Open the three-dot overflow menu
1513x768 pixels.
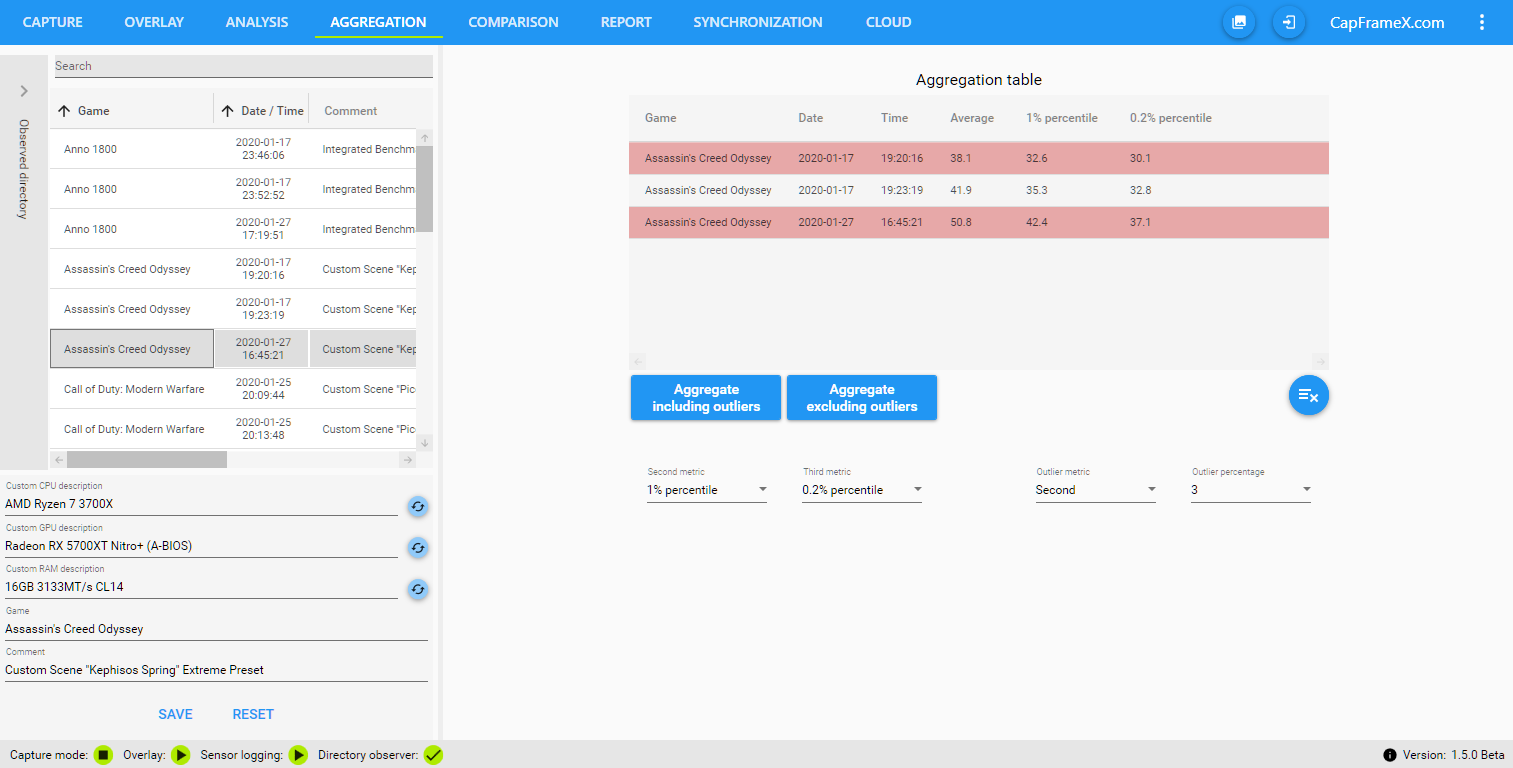1482,22
